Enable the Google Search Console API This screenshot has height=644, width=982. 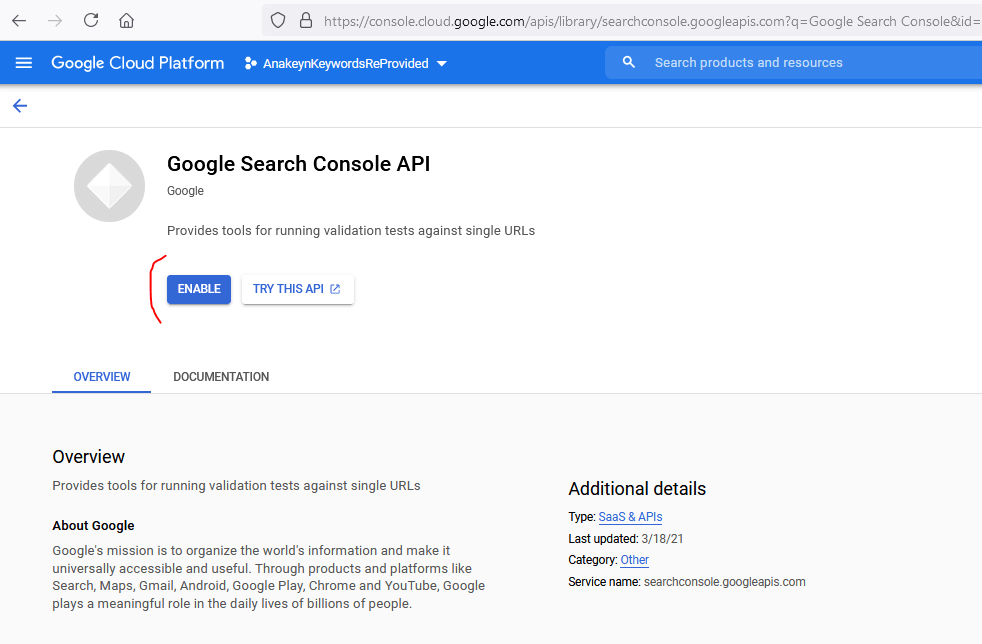(199, 289)
